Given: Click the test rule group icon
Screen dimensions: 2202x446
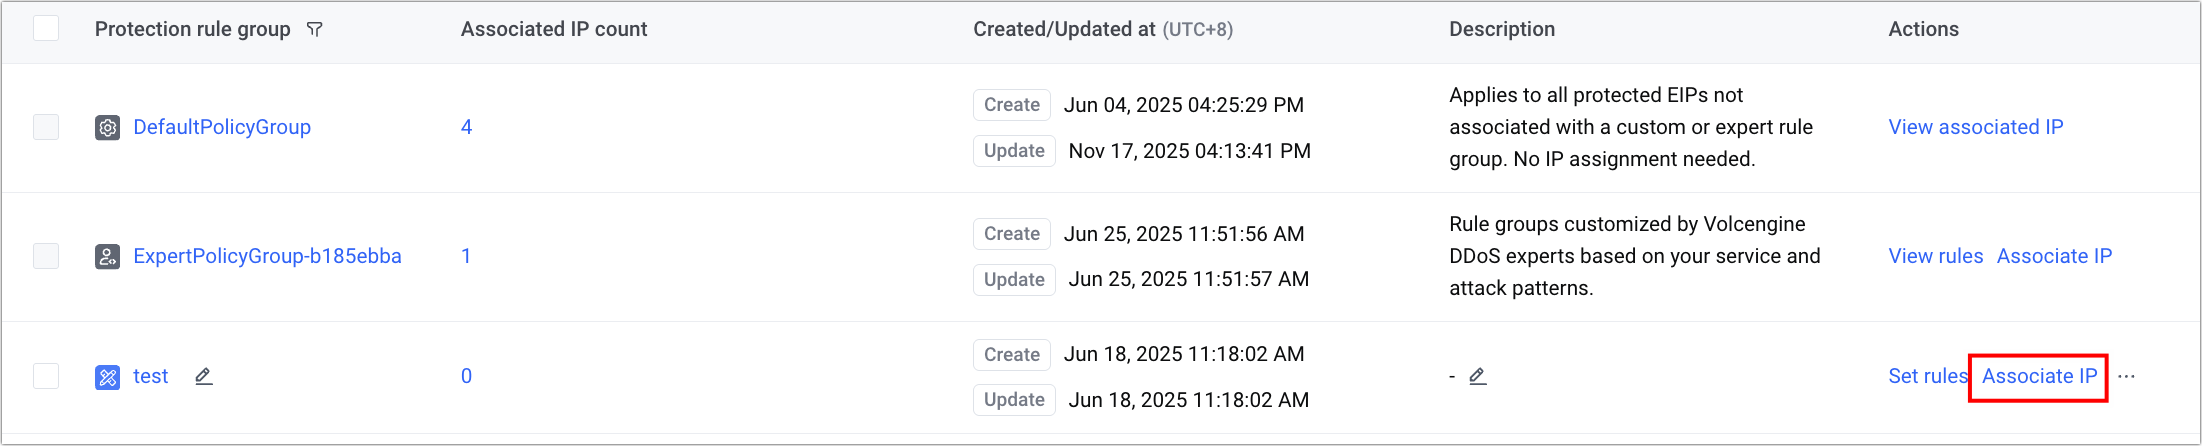Looking at the screenshot, I should click(x=108, y=377).
